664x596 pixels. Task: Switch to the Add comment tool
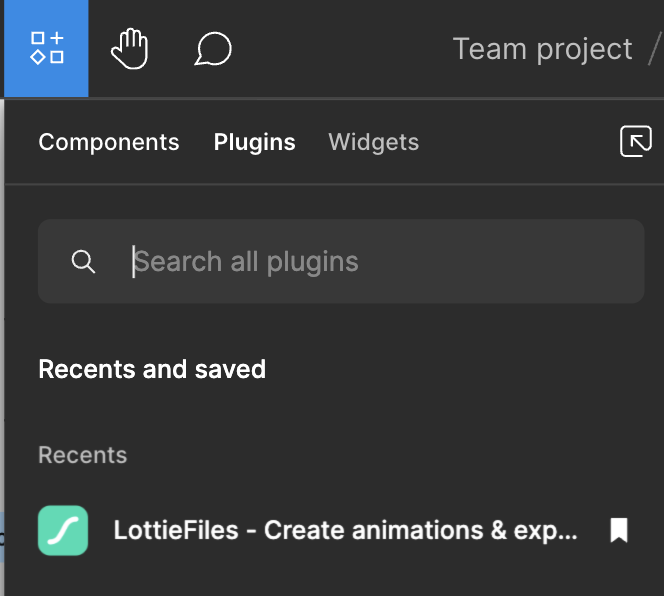coord(213,49)
